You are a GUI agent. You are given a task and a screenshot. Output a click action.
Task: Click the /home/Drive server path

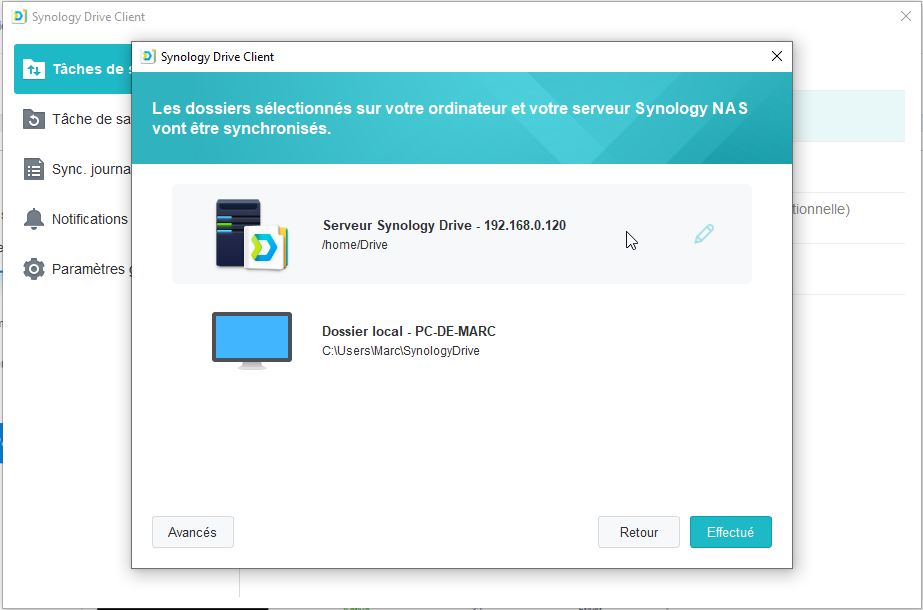pos(354,245)
